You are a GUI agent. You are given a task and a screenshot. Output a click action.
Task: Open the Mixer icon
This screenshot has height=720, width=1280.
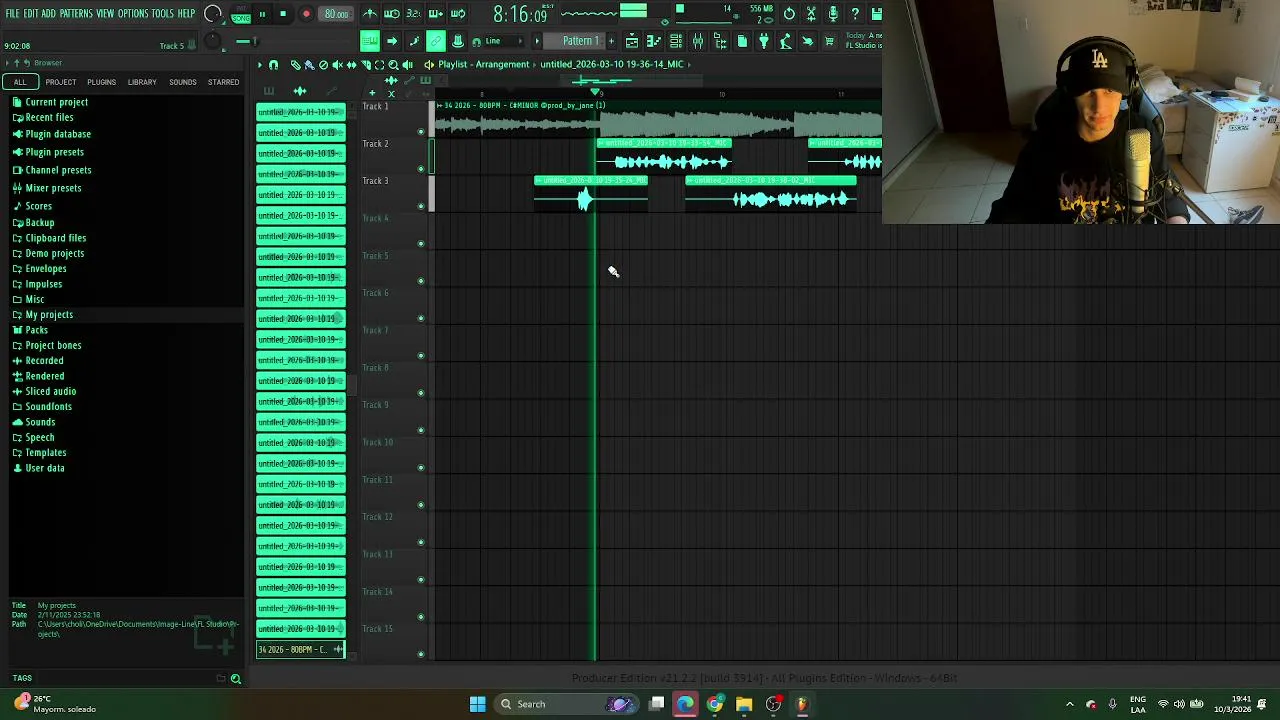(x=698, y=41)
